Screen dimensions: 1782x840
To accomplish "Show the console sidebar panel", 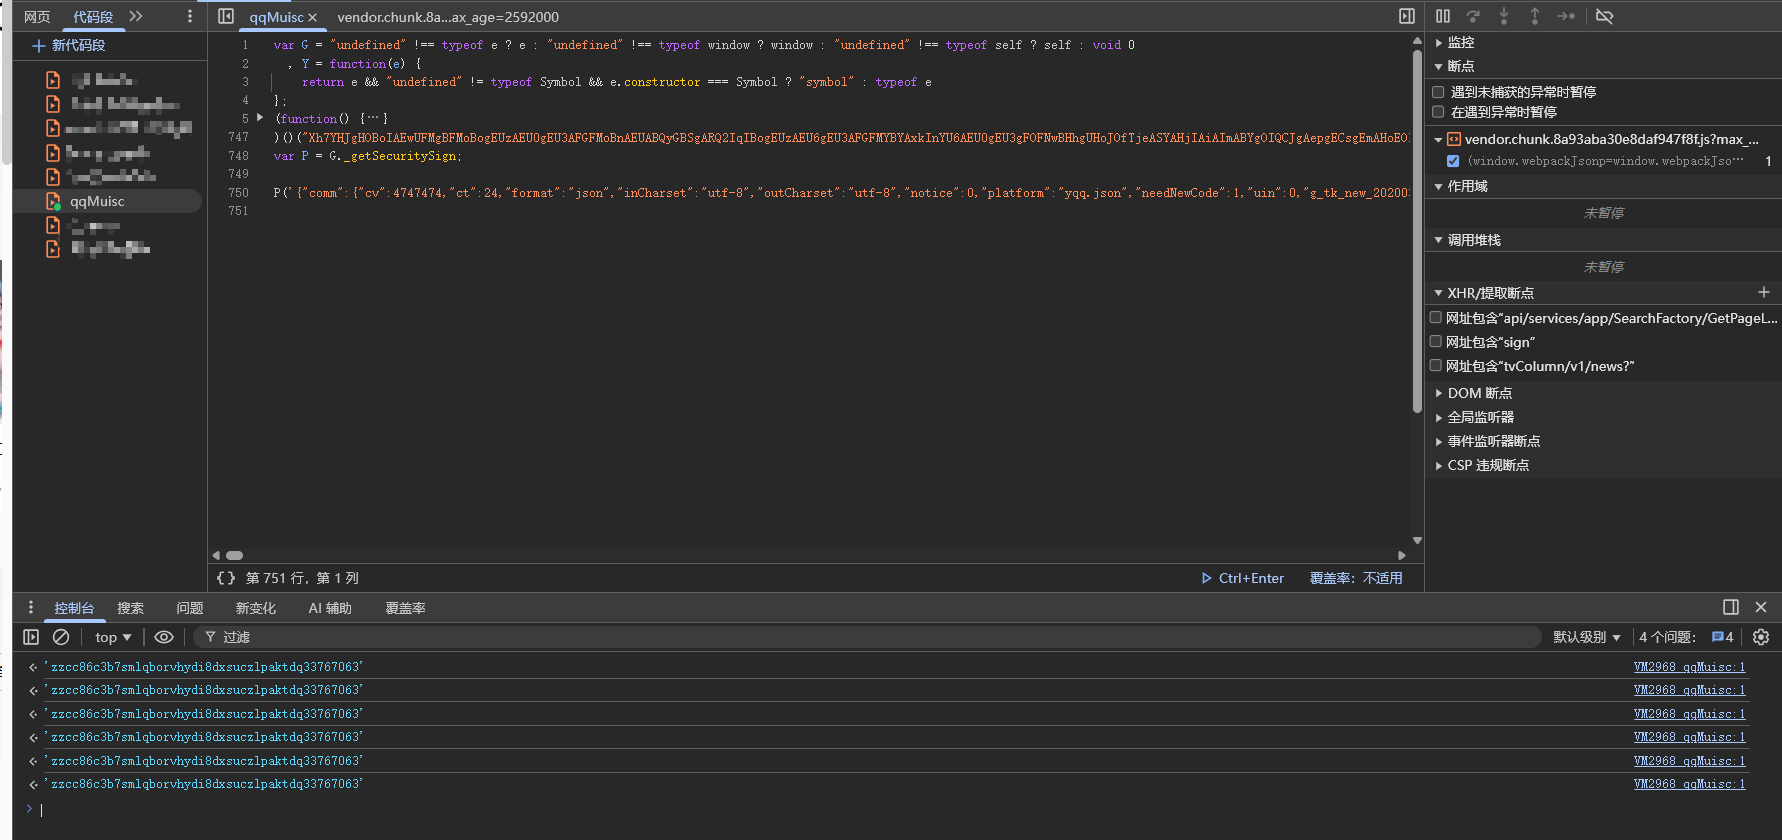I will coord(31,637).
